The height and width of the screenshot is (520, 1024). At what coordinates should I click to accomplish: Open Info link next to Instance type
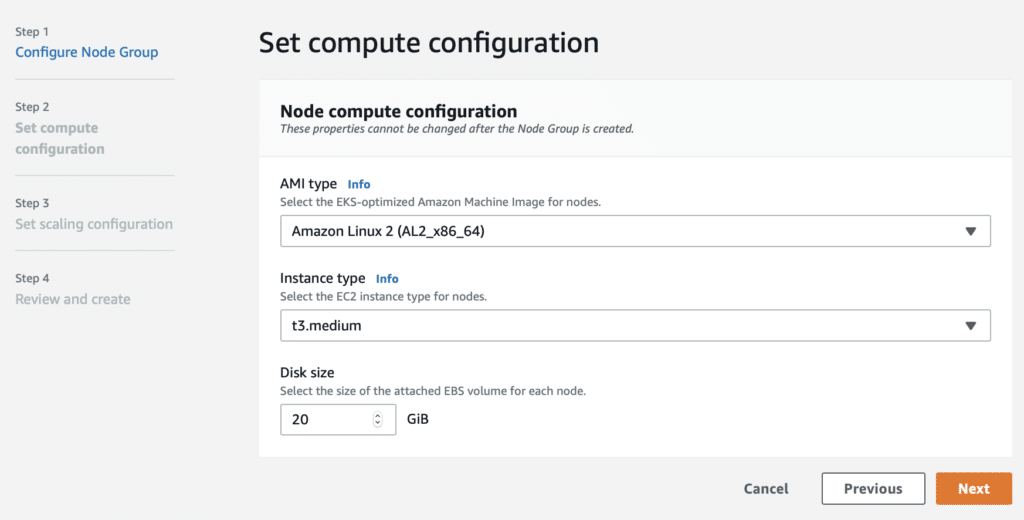(x=387, y=279)
